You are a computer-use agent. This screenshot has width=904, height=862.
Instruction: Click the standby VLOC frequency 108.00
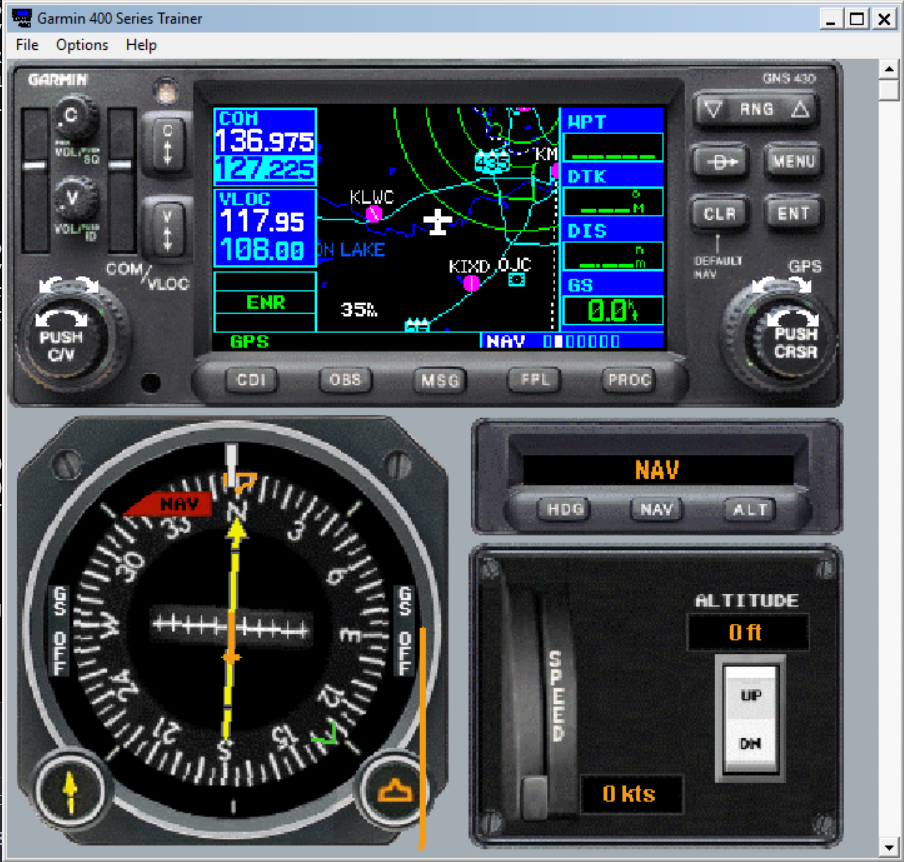tap(262, 250)
